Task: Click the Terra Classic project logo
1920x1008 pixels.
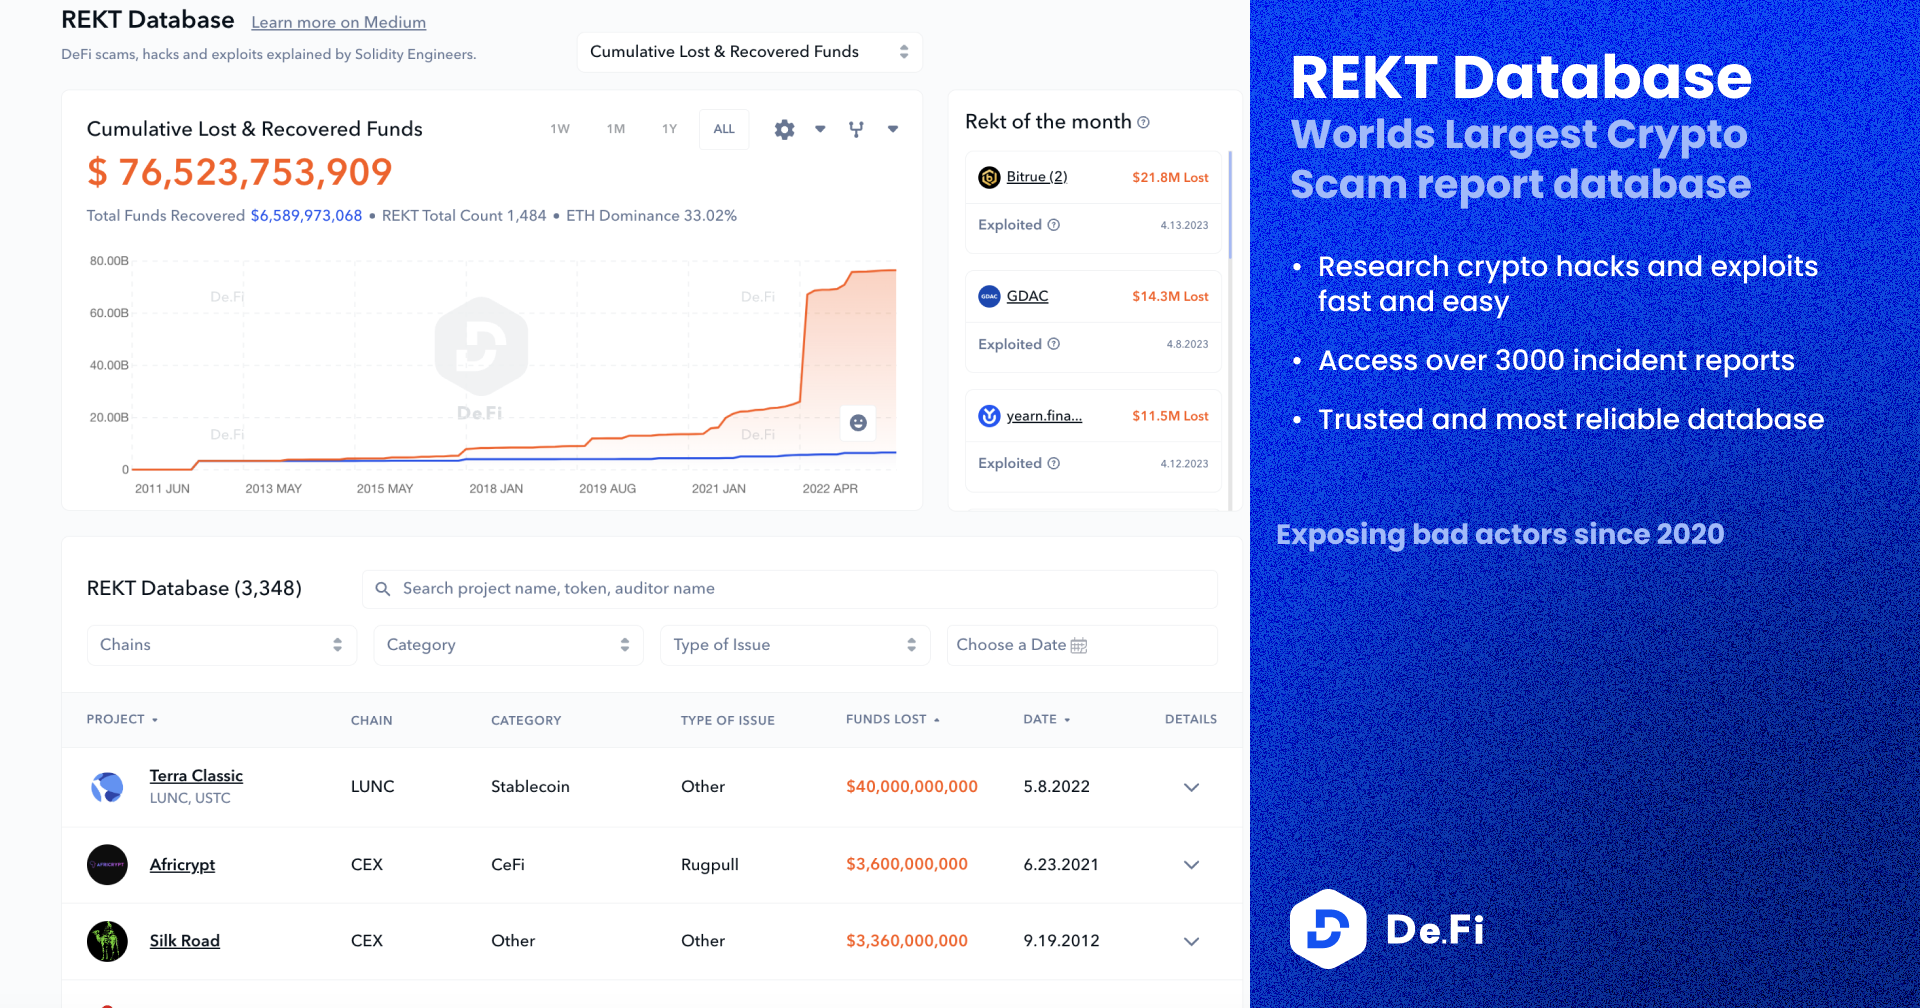Action: [x=107, y=787]
